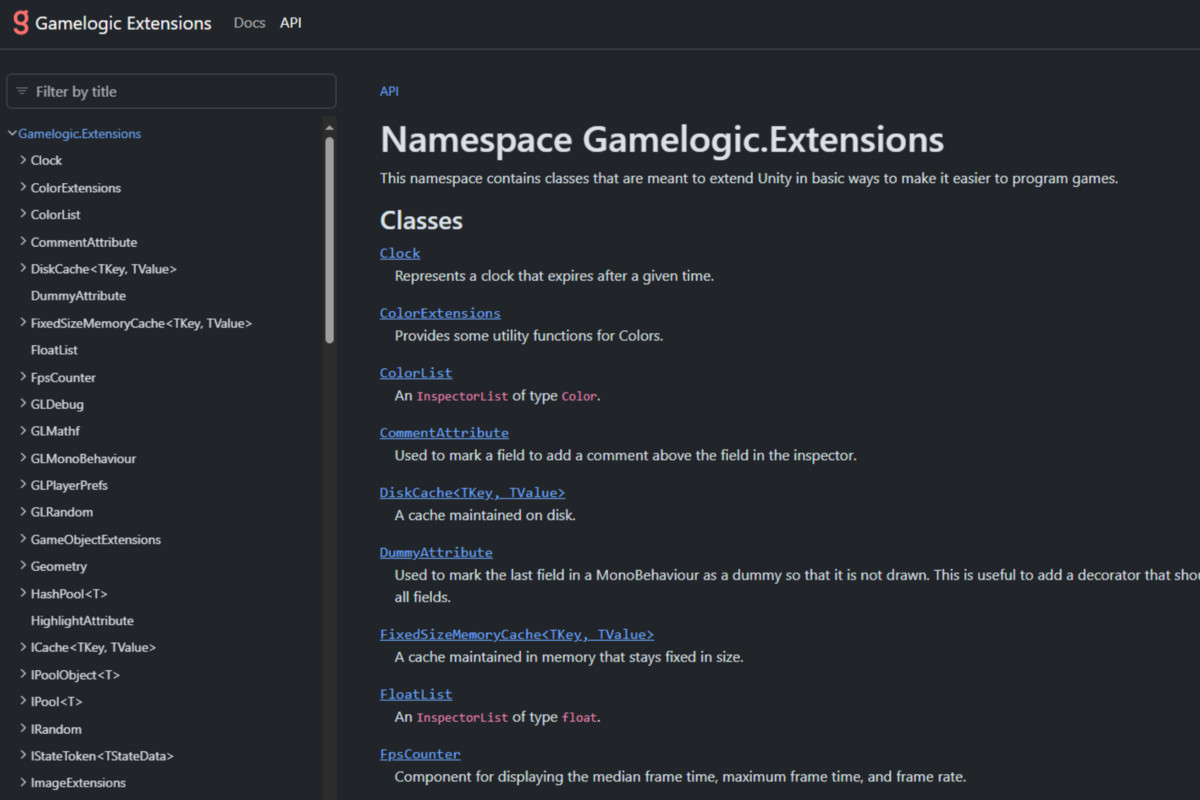Expand the FpsCounter sidebar chevron
1200x800 pixels.
tap(23, 377)
